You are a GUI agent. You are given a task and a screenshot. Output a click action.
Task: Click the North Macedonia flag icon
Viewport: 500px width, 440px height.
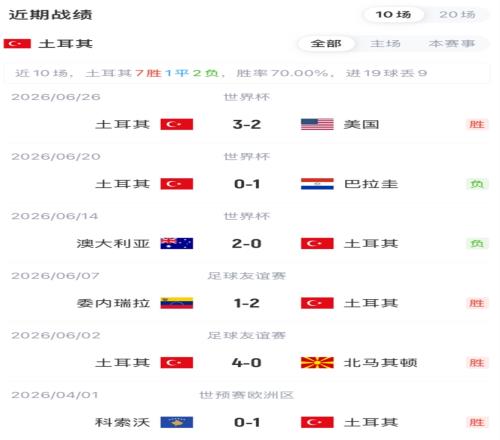click(x=317, y=363)
